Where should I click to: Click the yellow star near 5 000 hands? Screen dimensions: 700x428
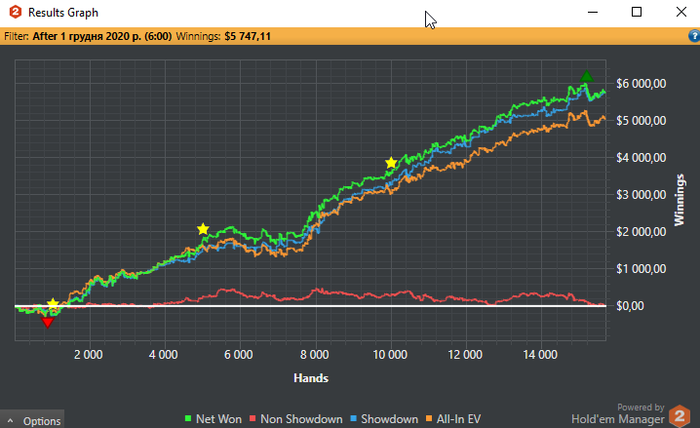[x=203, y=229]
